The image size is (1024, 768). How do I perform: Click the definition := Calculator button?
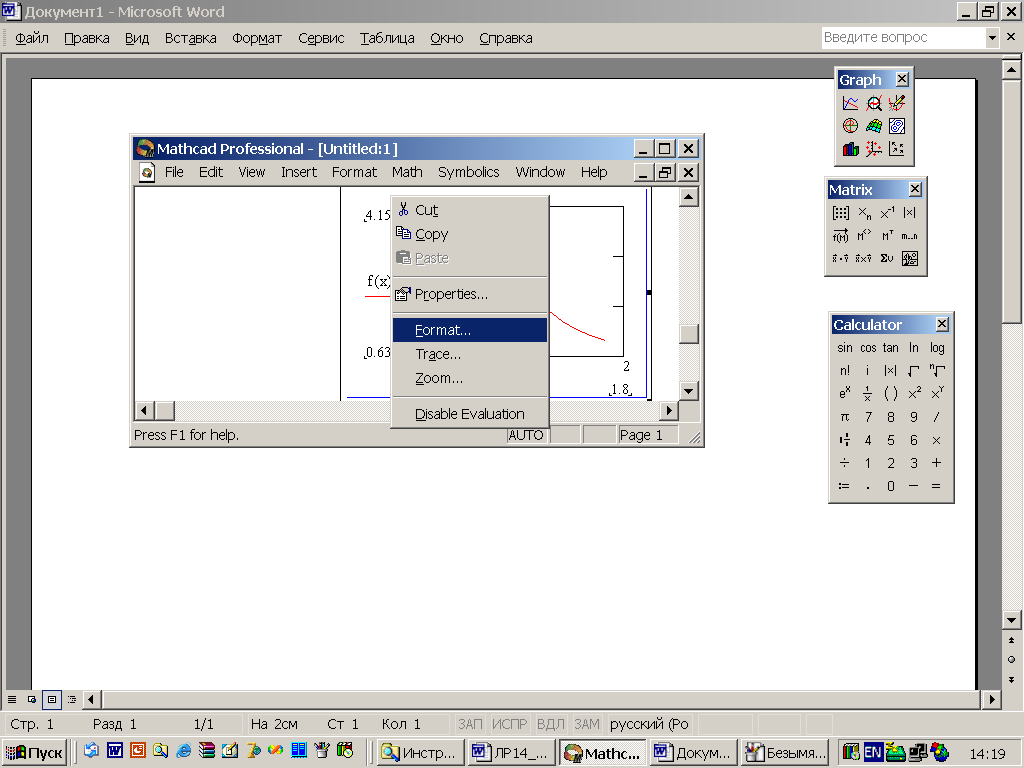(x=844, y=486)
